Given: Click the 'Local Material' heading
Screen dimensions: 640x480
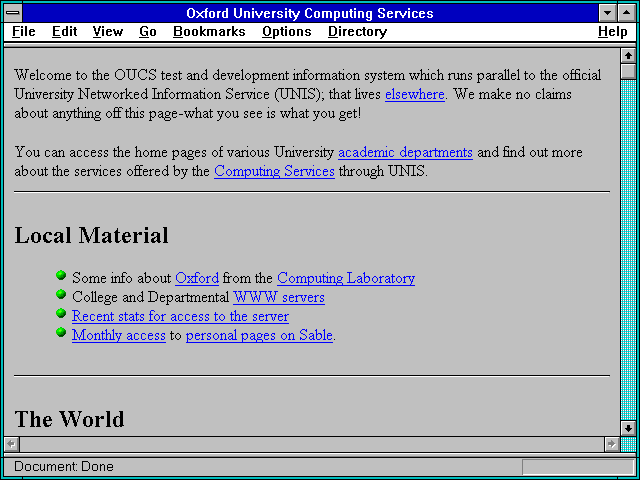Looking at the screenshot, I should coord(91,236).
